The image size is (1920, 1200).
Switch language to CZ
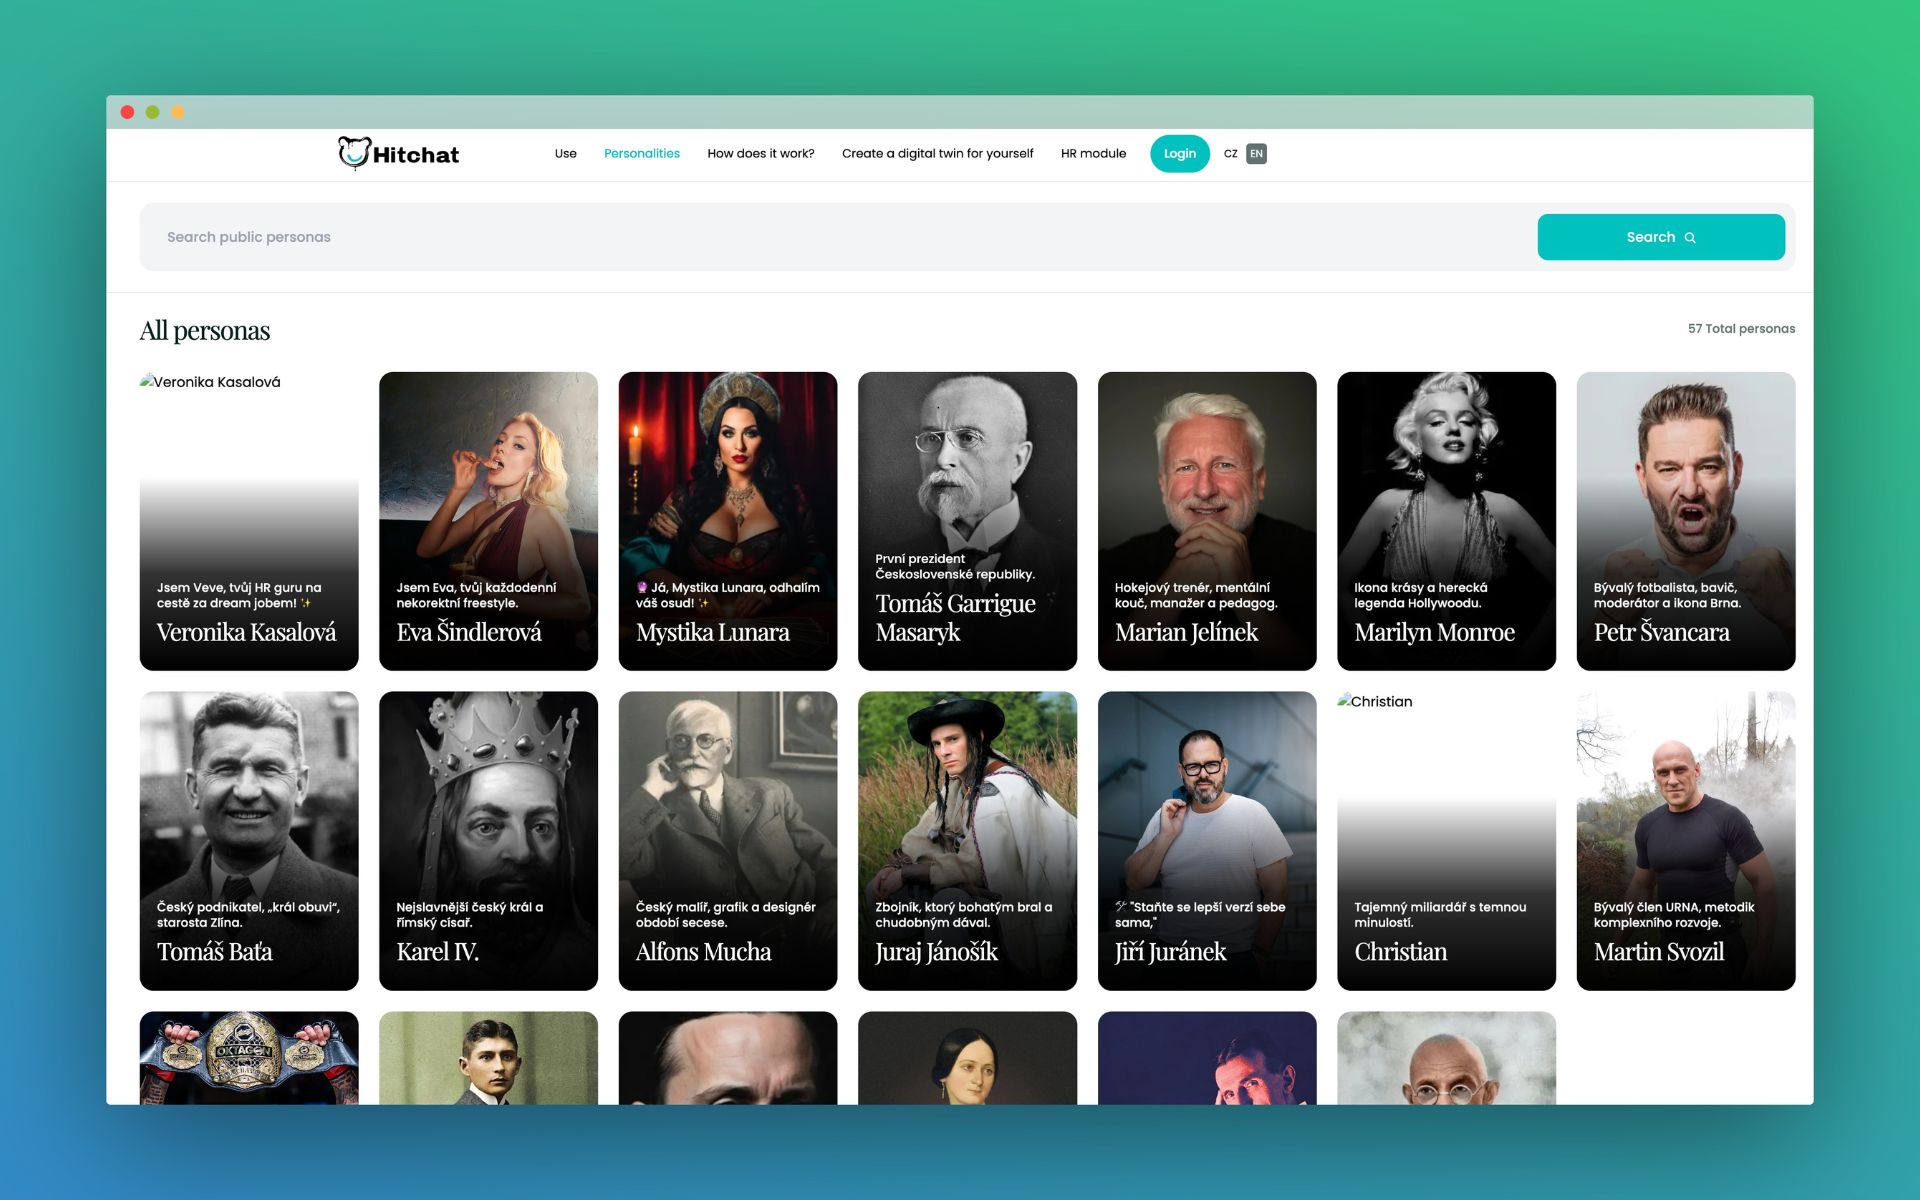[x=1230, y=154]
